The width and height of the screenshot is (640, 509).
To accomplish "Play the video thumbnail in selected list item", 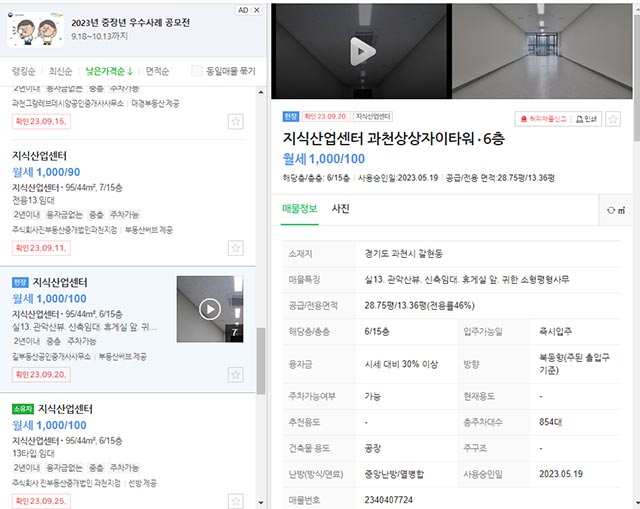I will [210, 309].
